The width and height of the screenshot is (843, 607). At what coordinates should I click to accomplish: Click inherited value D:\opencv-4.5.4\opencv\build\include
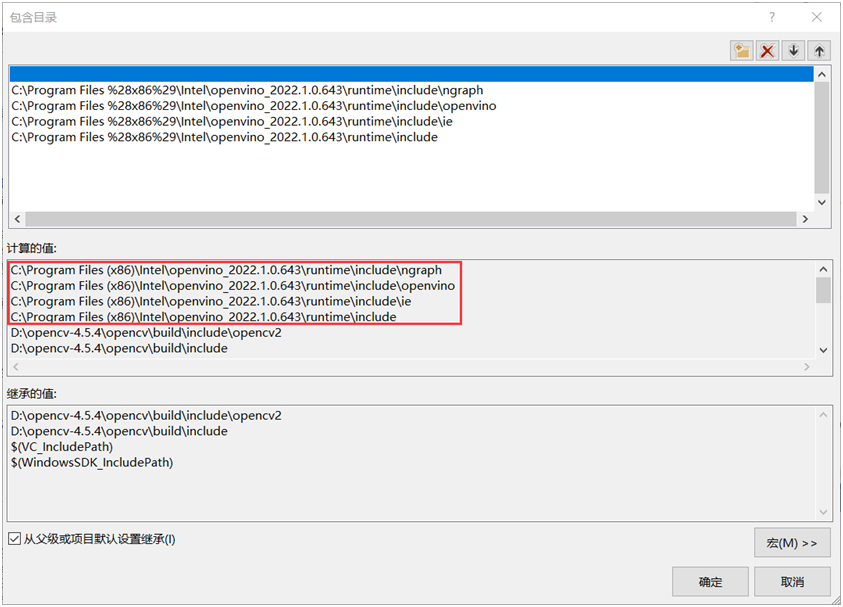point(119,431)
